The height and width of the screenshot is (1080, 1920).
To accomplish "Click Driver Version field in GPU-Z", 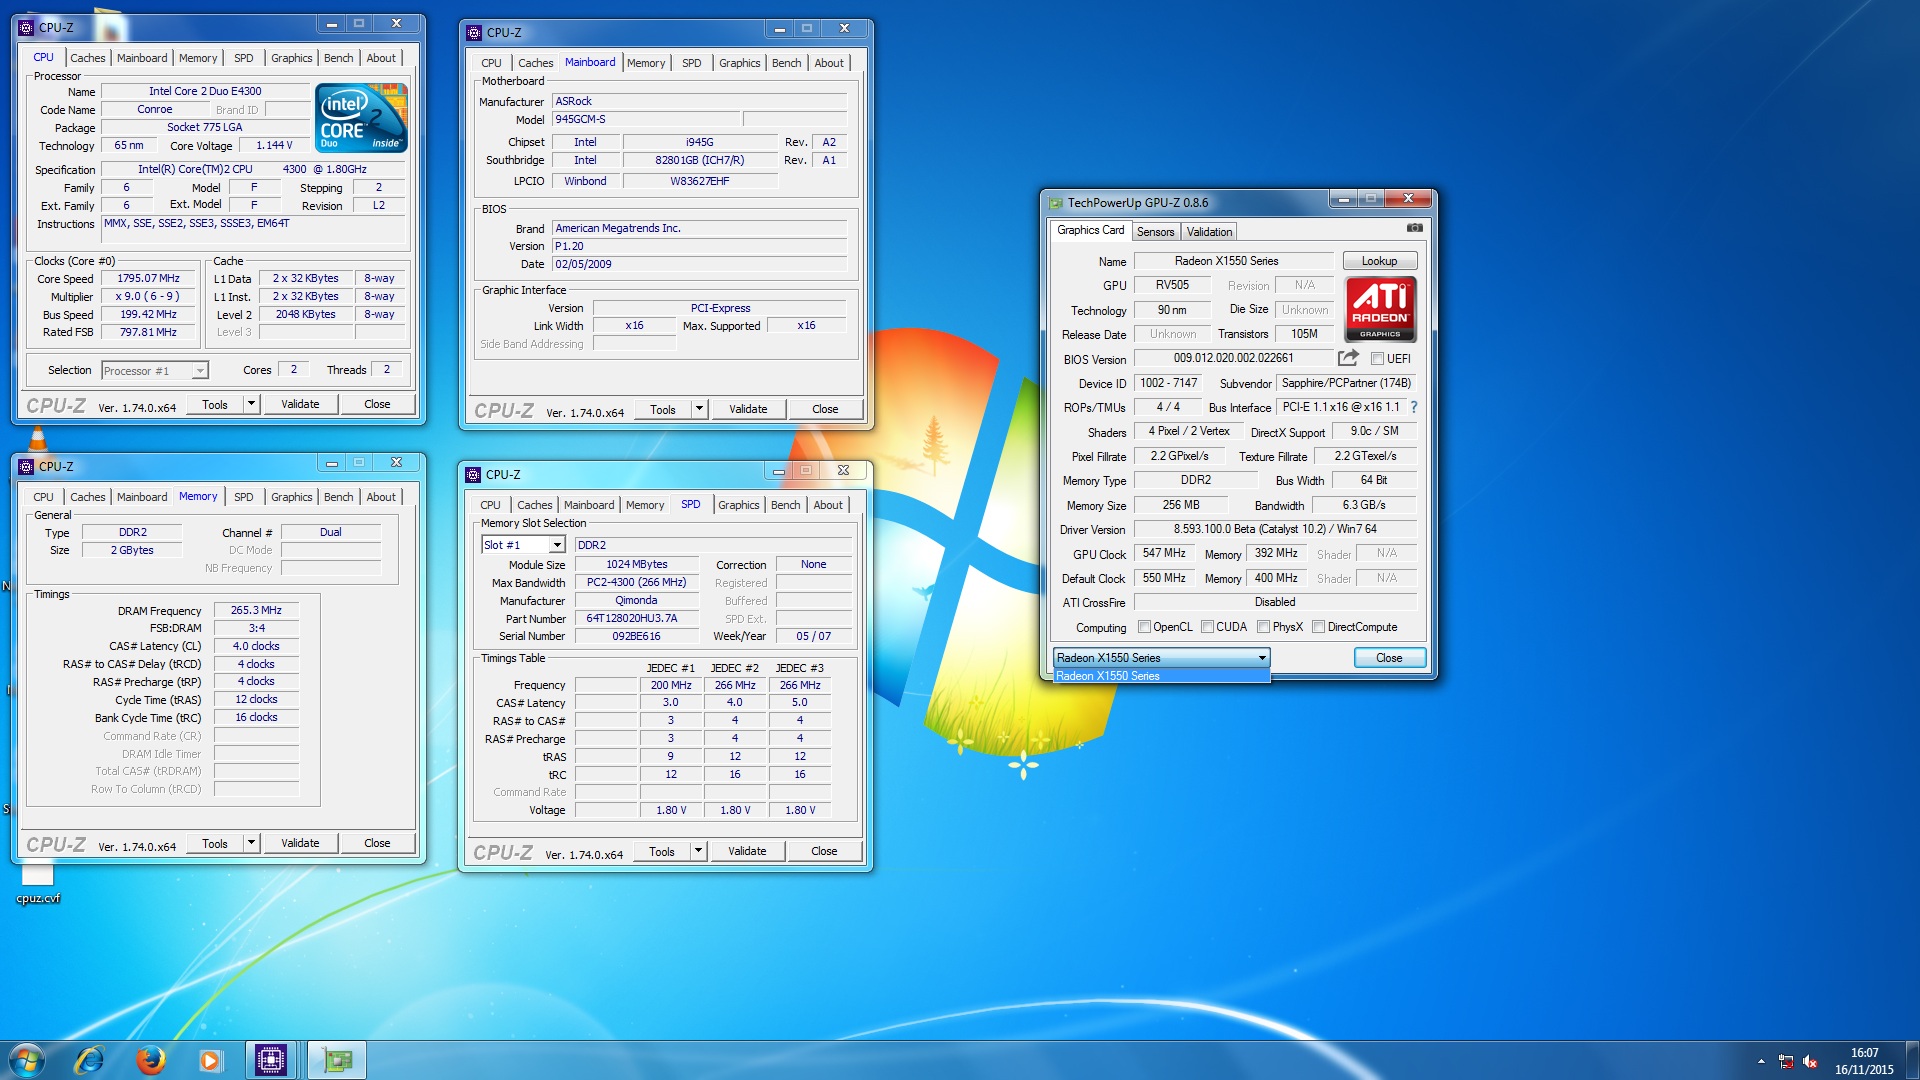I will pyautogui.click(x=1275, y=530).
